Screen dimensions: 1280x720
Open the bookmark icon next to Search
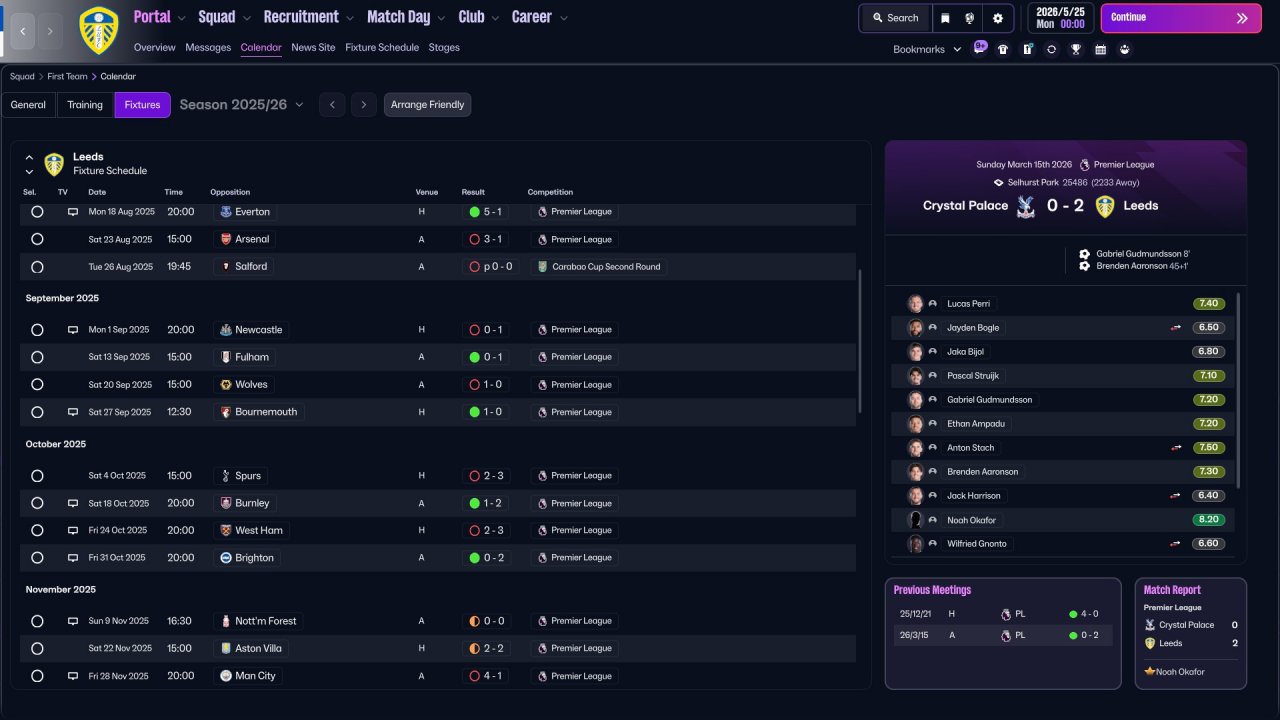[x=946, y=18]
